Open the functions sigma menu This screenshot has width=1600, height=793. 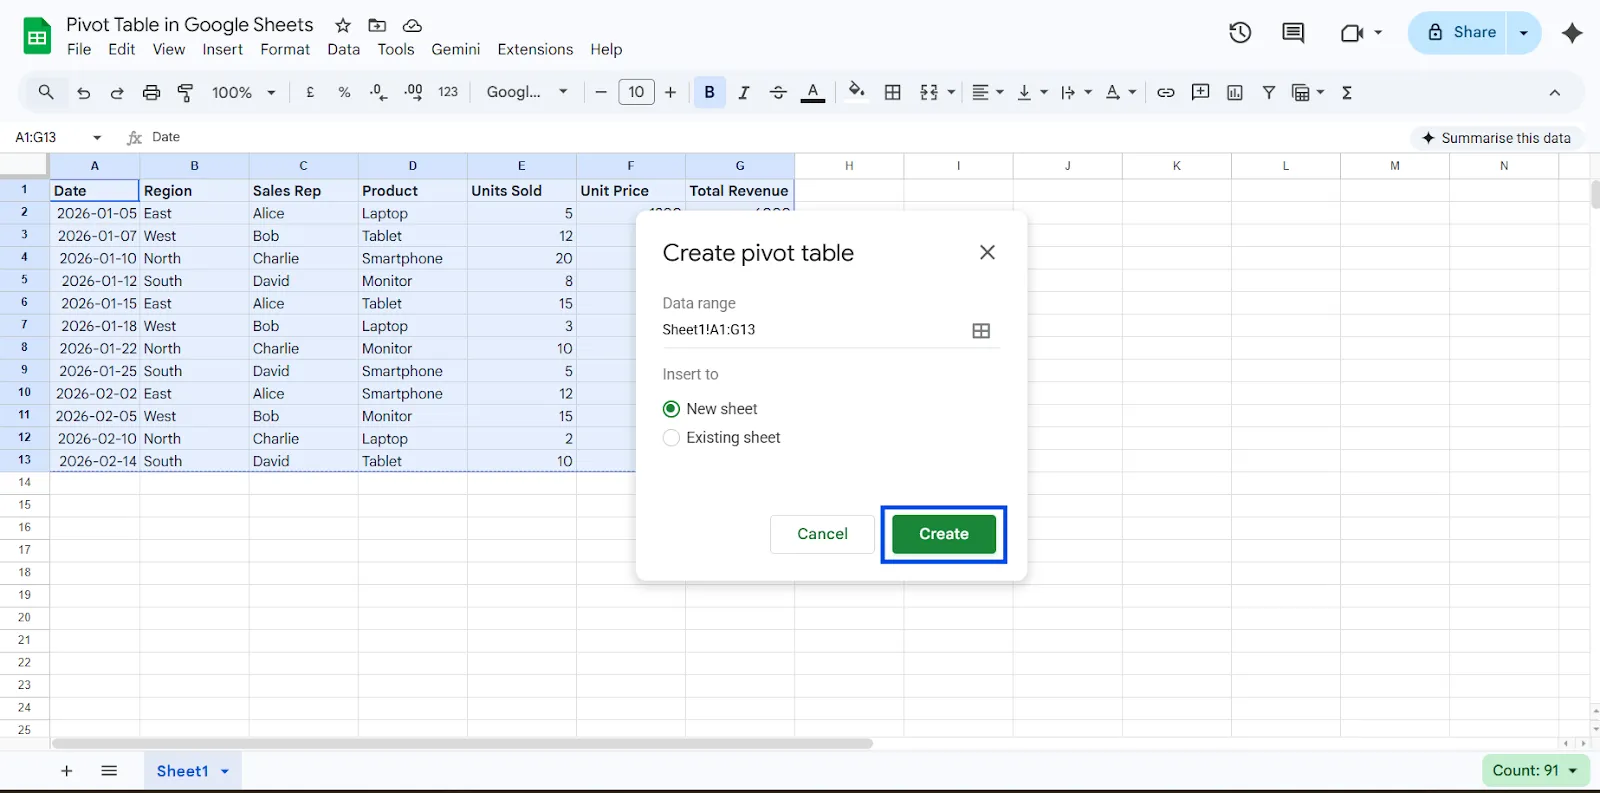point(1347,92)
